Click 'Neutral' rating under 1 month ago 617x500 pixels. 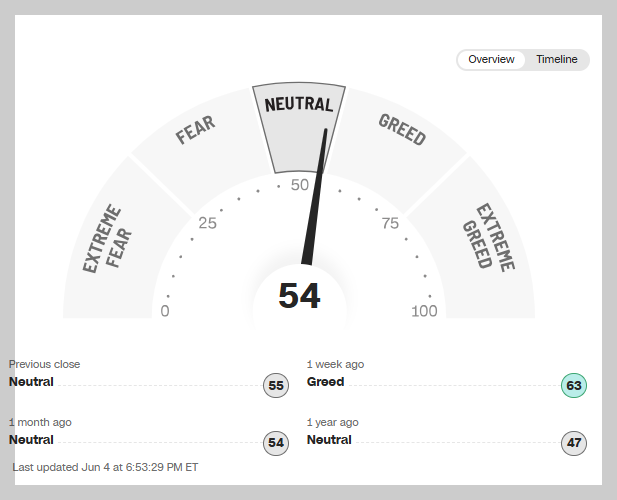tap(31, 439)
